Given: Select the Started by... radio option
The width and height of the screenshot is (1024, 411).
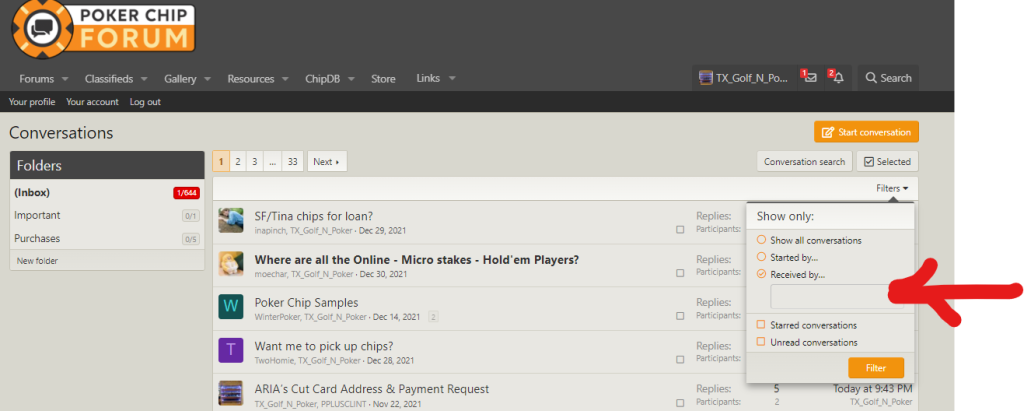Looking at the screenshot, I should [x=762, y=257].
